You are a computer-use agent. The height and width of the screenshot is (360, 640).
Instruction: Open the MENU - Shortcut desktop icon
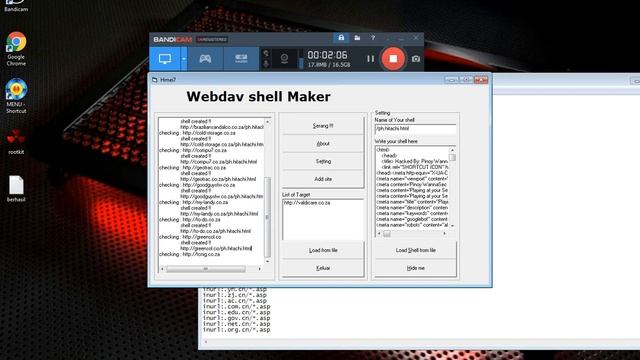tap(16, 96)
